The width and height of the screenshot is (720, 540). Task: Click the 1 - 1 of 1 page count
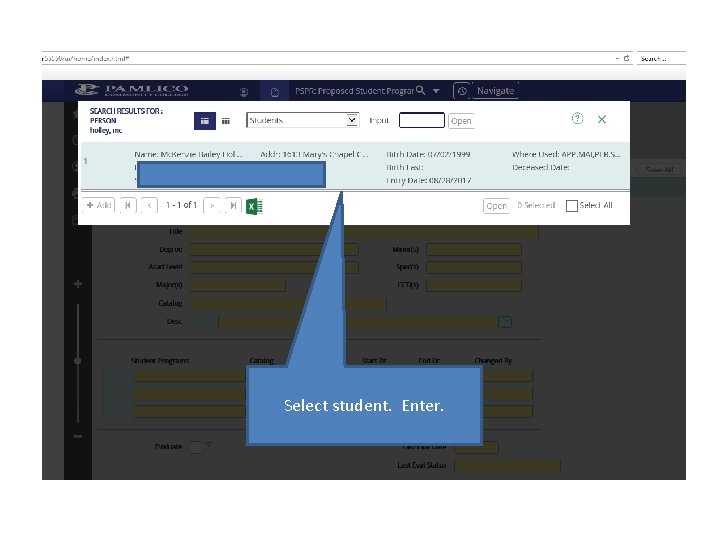pos(181,205)
